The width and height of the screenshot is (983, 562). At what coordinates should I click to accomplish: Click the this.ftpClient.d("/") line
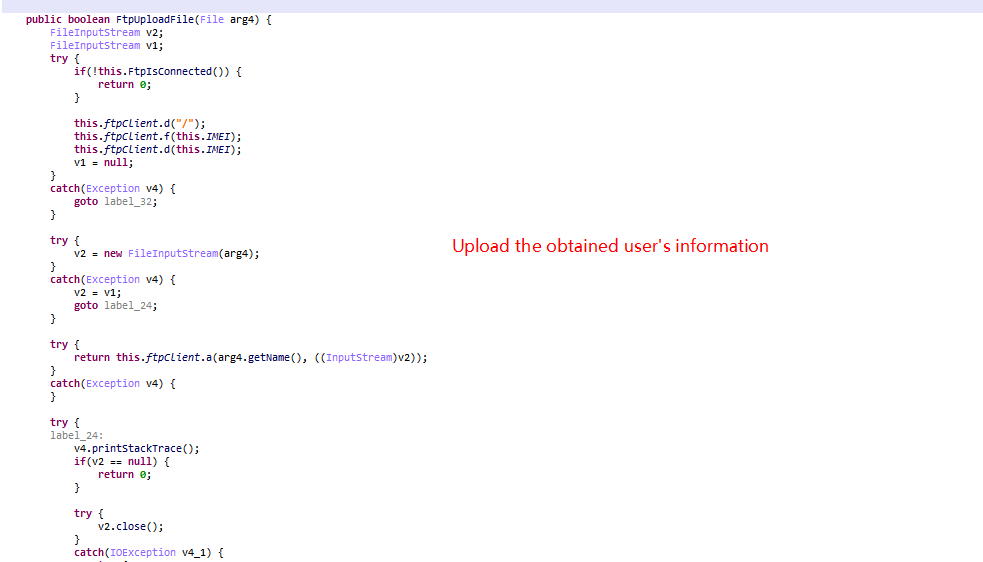point(140,124)
